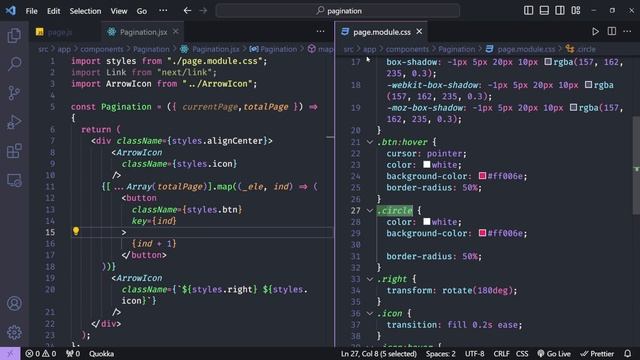Open the rgba swatch on line 17
This screenshot has width=640, height=360.
[x=548, y=62]
